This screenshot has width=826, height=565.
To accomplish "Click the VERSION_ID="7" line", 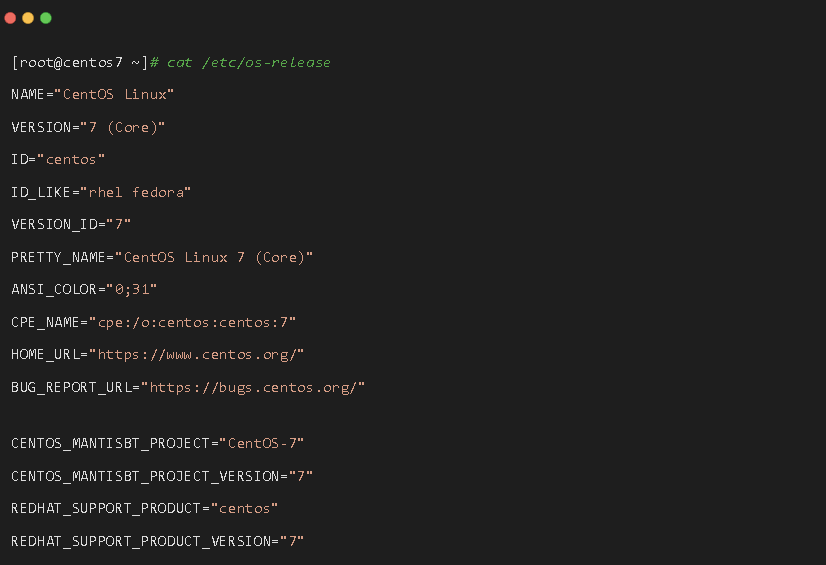I will pos(71,224).
